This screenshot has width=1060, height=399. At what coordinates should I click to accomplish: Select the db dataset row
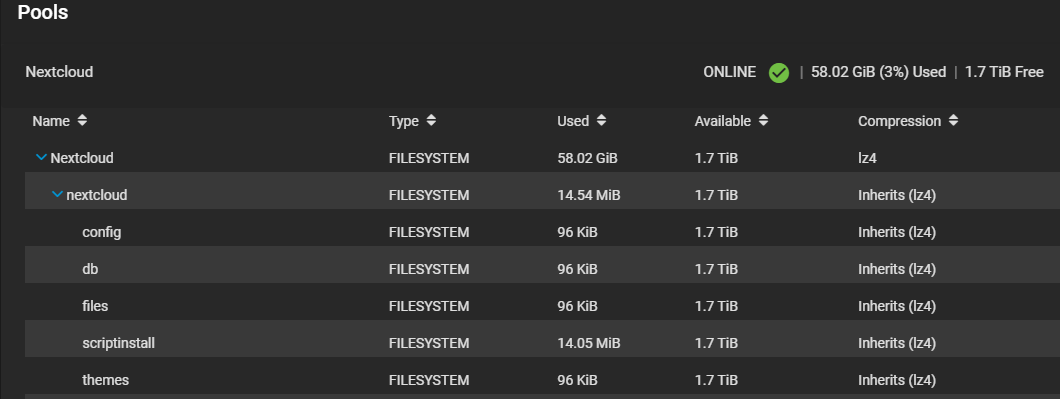click(542, 269)
